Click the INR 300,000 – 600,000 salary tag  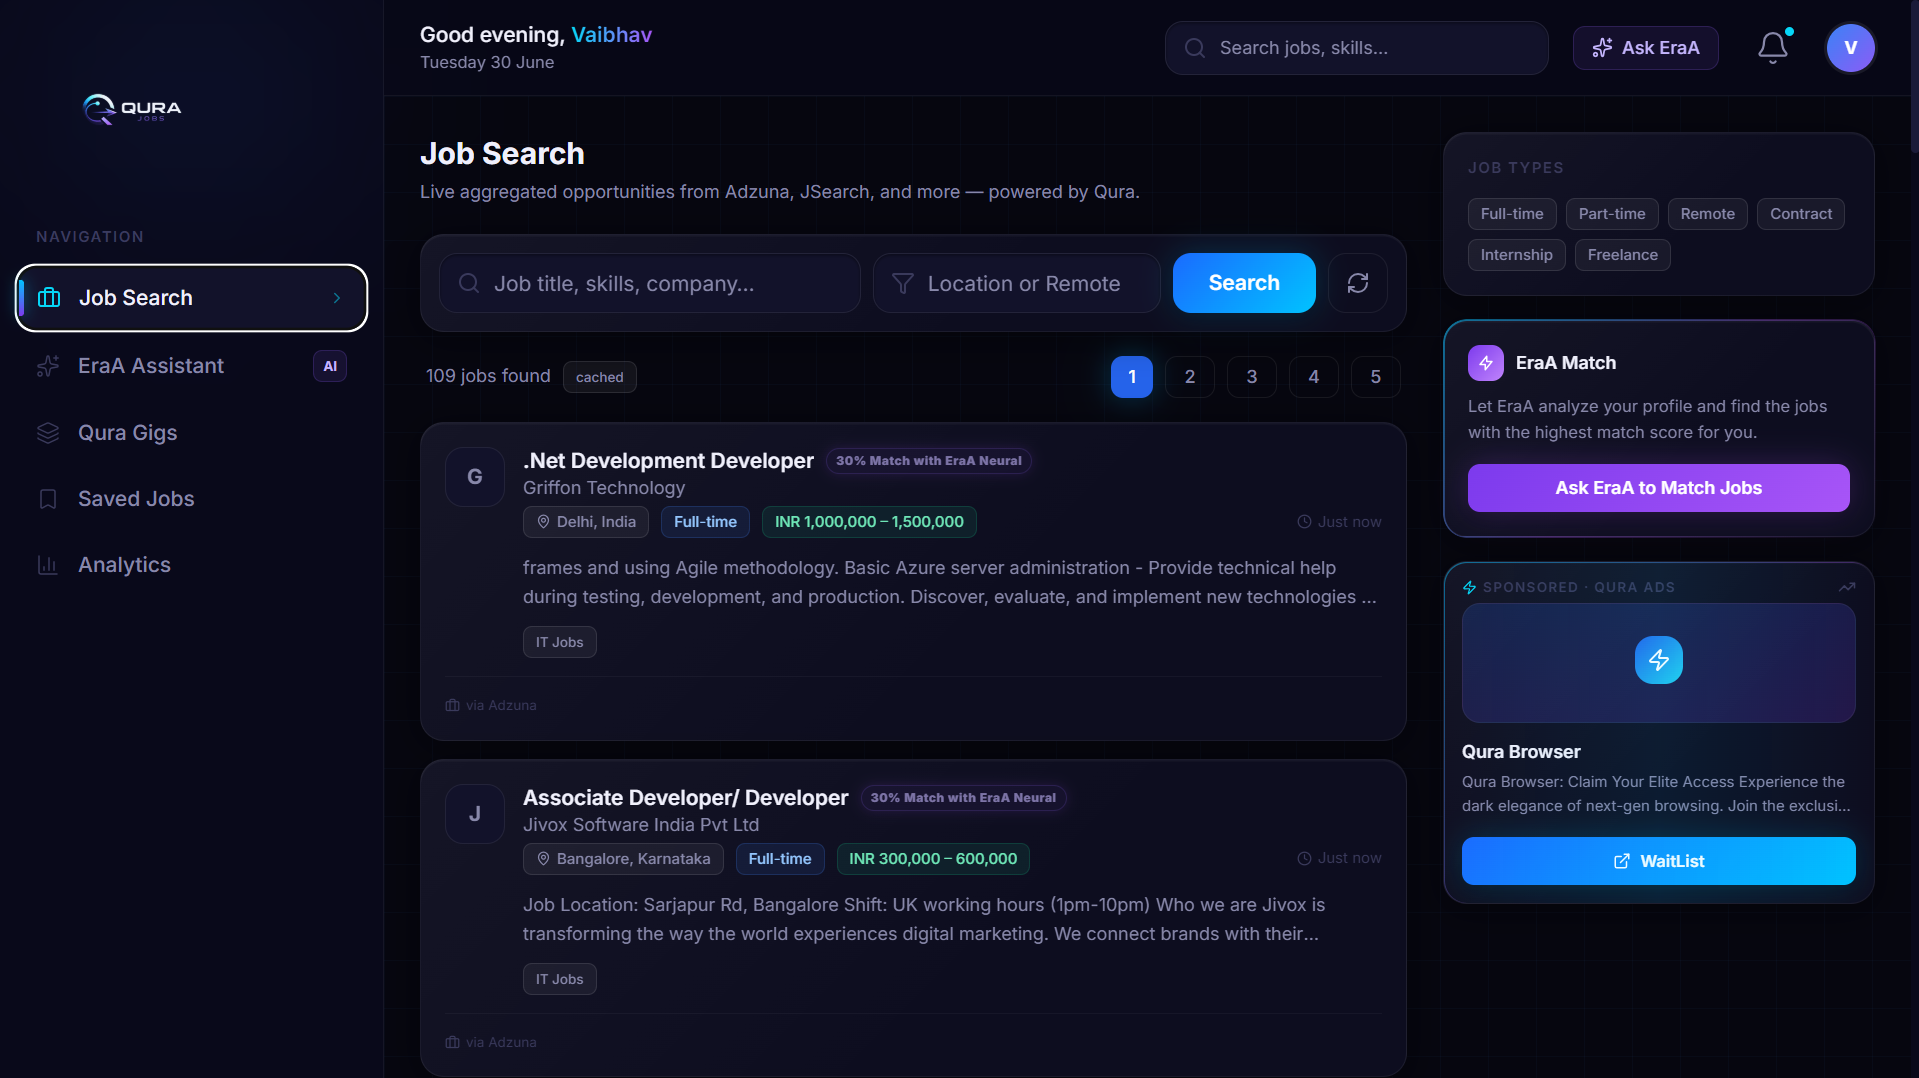(x=932, y=859)
